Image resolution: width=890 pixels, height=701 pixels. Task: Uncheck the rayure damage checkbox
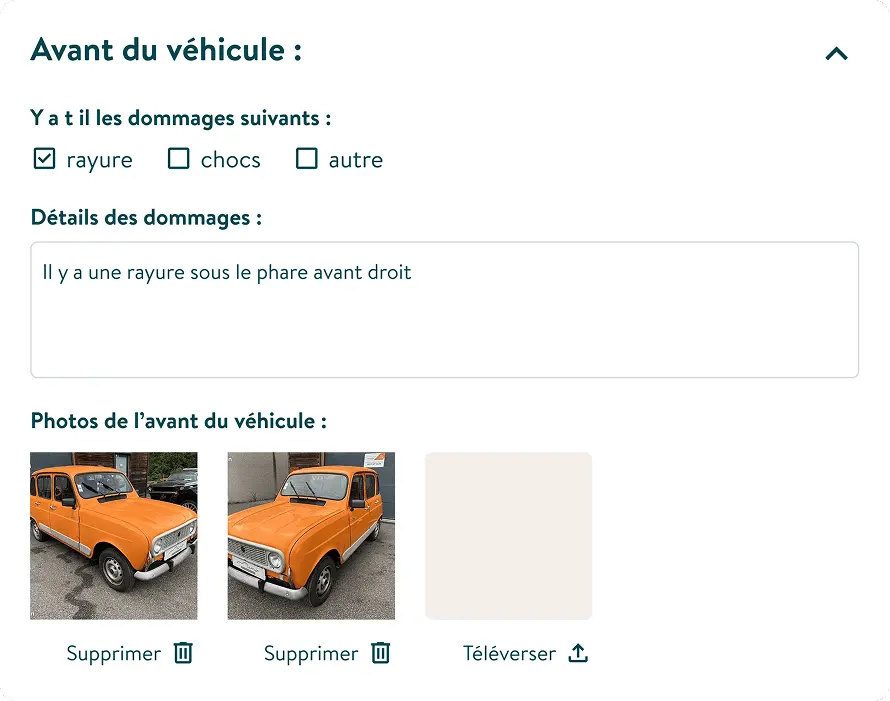(44, 158)
